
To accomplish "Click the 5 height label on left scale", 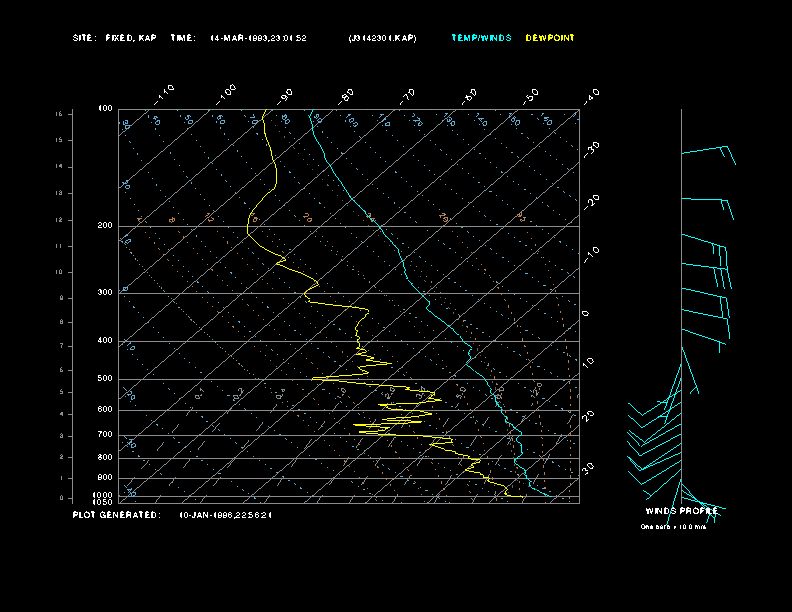I will tap(62, 392).
